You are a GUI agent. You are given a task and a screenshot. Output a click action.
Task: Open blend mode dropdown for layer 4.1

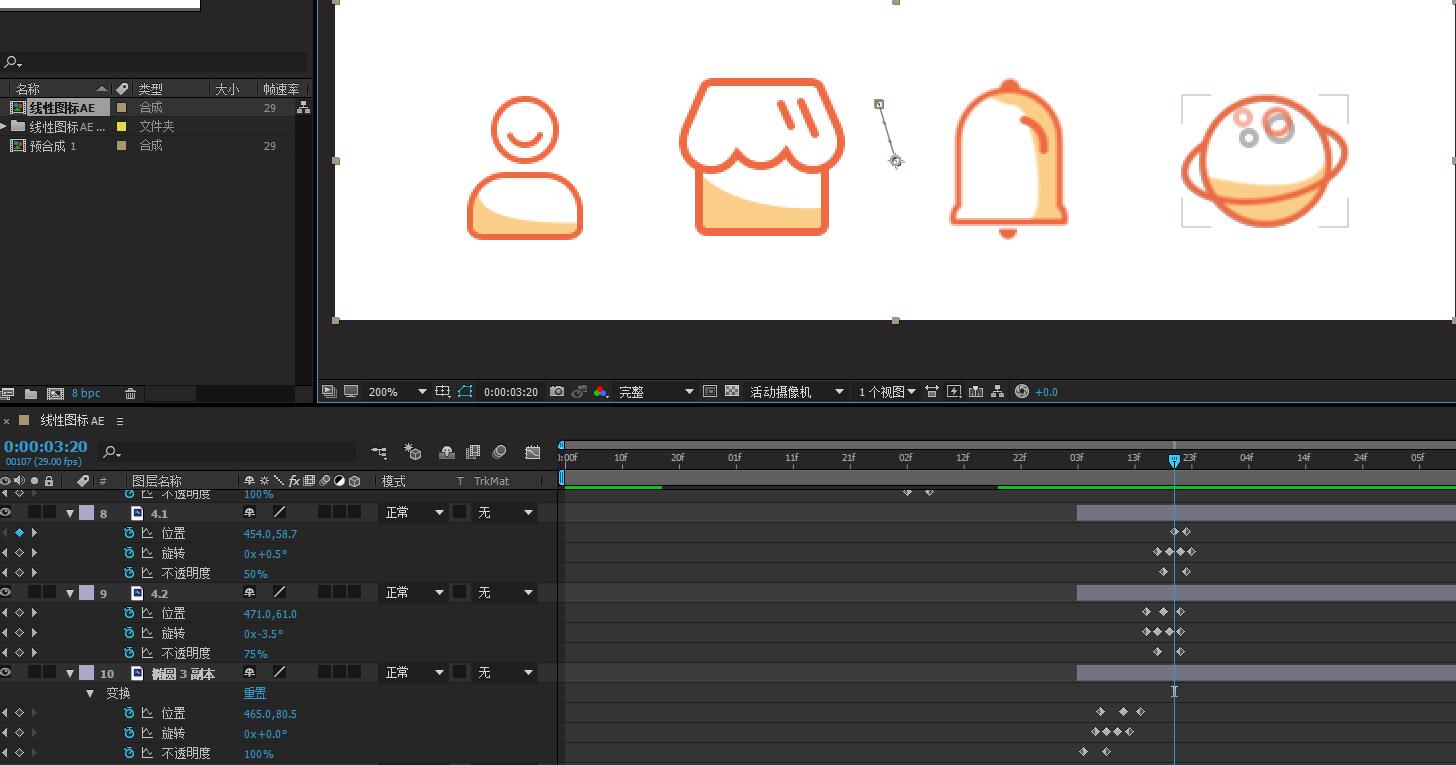(x=414, y=512)
